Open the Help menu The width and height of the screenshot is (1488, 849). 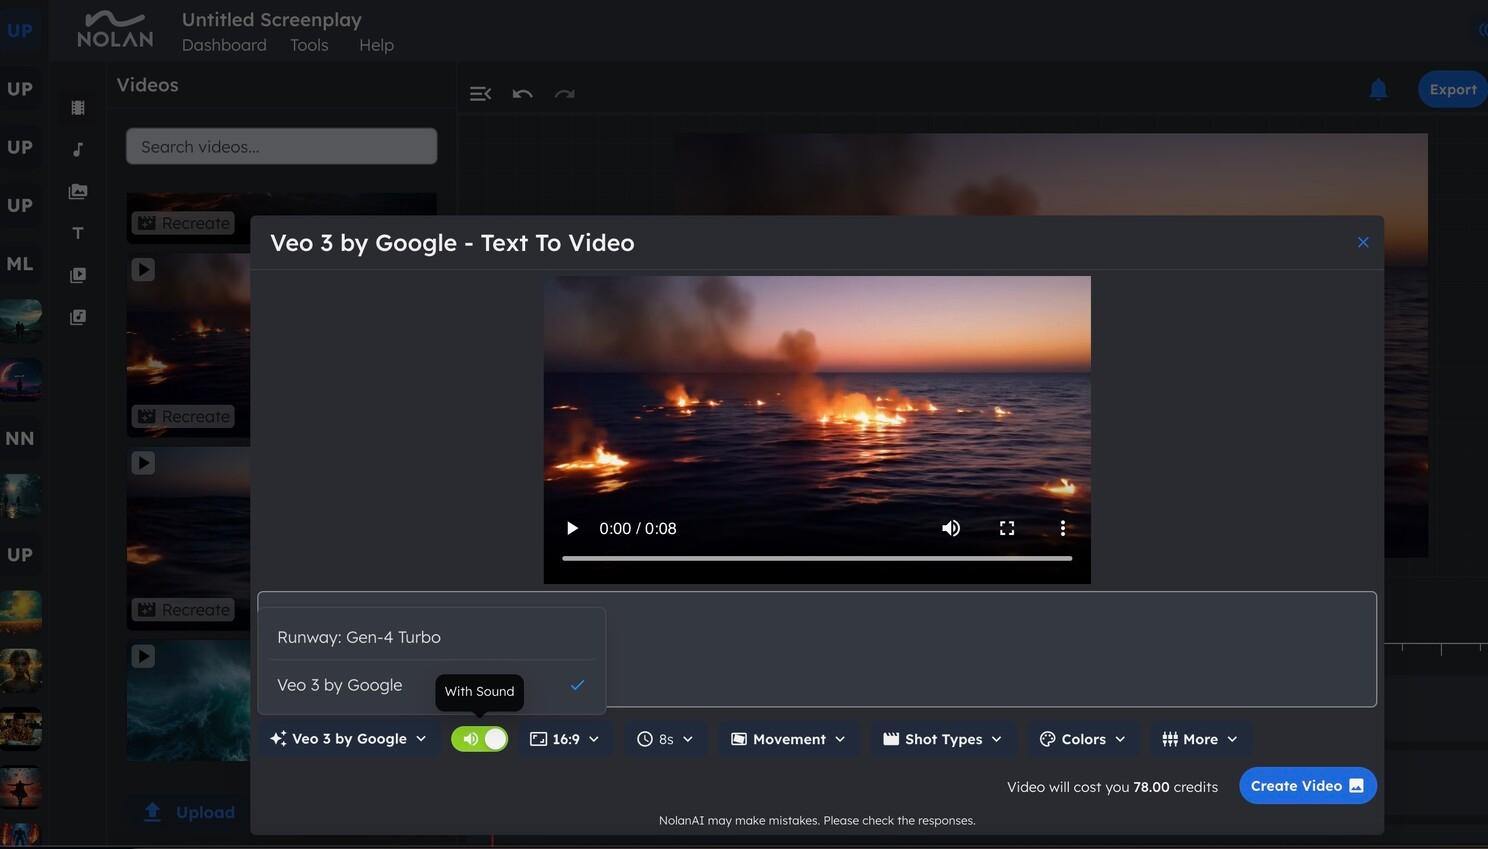click(376, 45)
